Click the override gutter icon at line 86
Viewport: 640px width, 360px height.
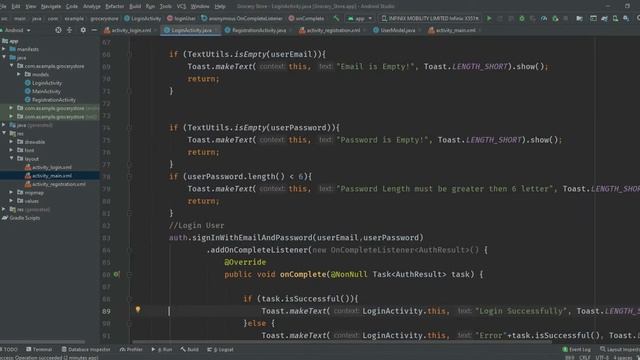click(x=116, y=274)
